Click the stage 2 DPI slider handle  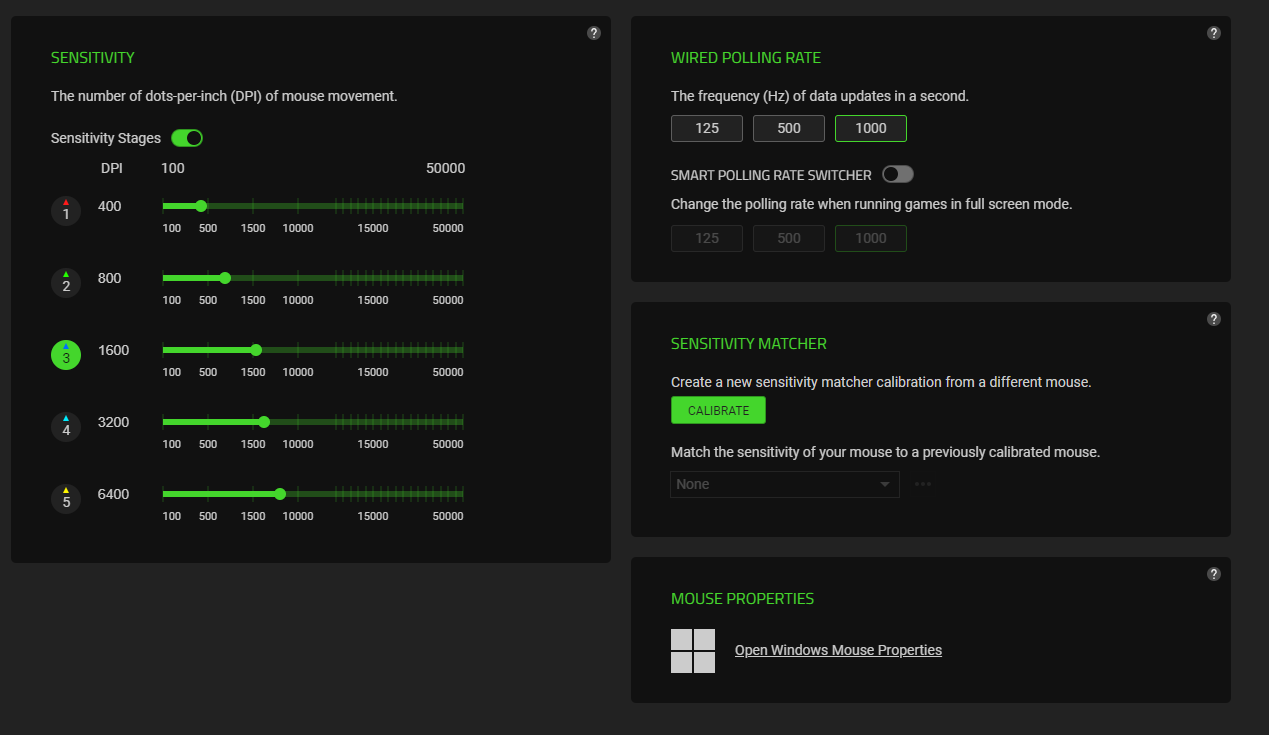tap(225, 278)
